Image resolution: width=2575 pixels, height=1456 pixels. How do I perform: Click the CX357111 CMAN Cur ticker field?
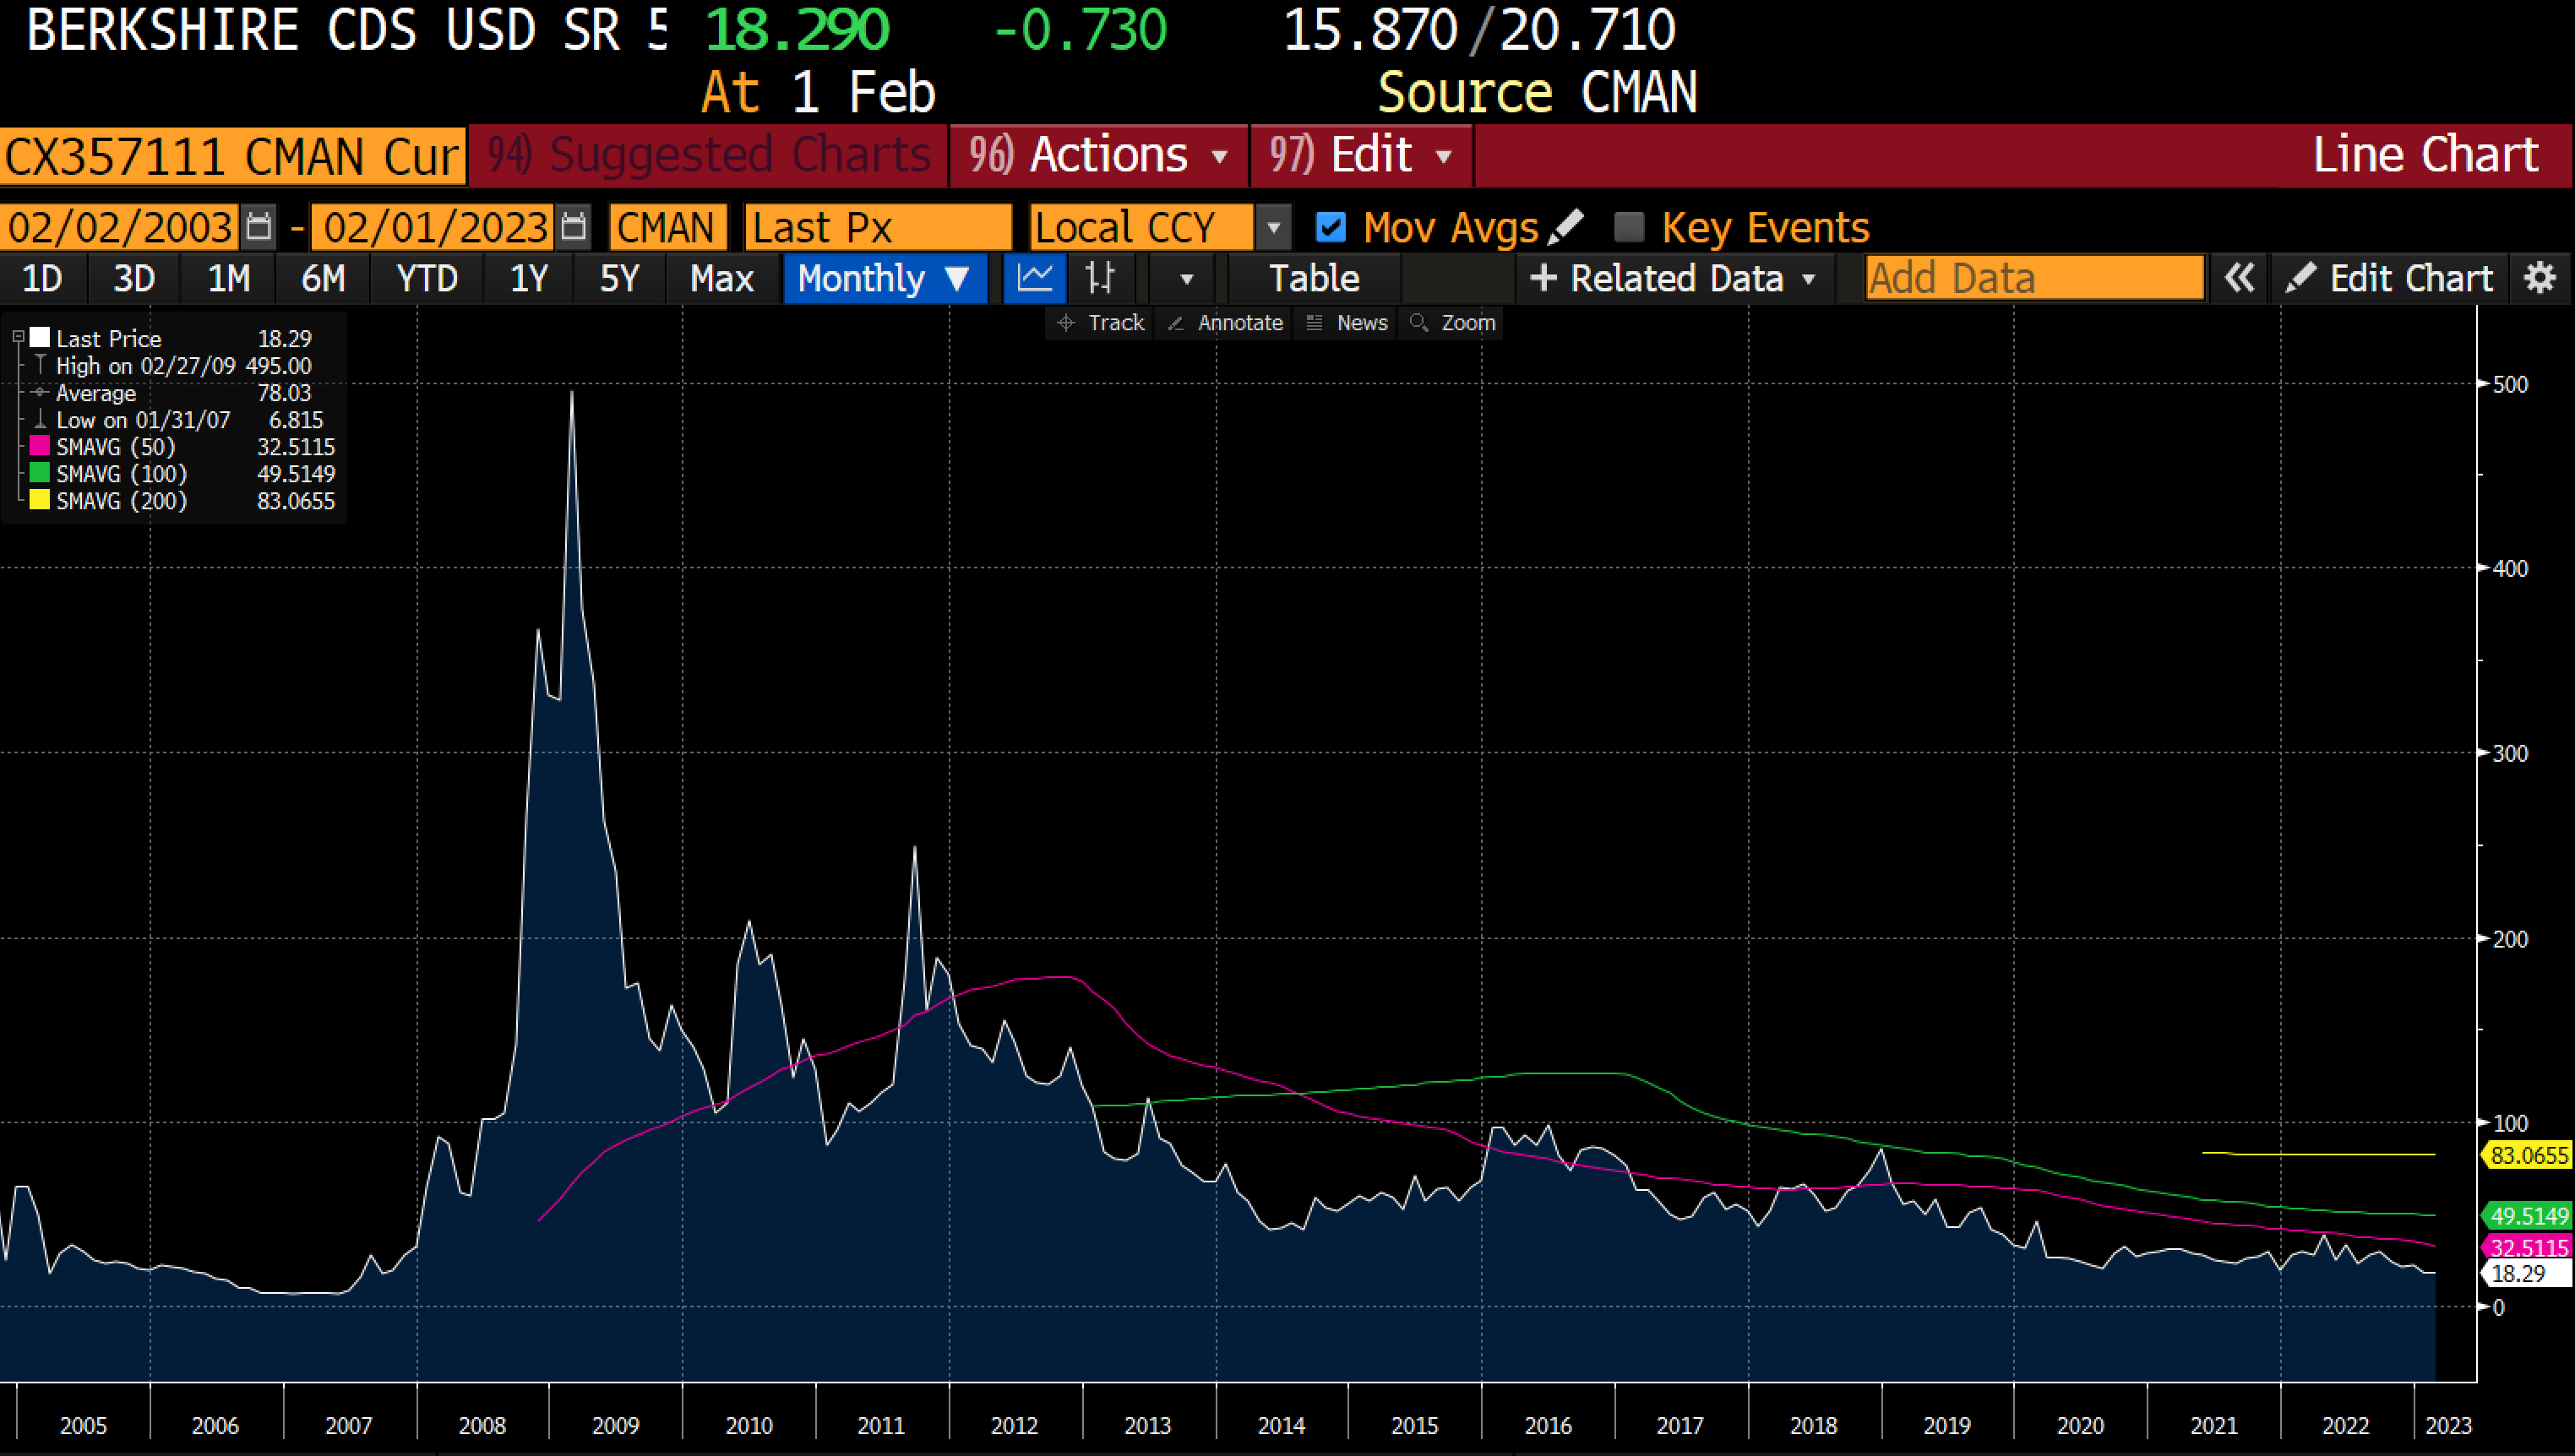pos(232,156)
